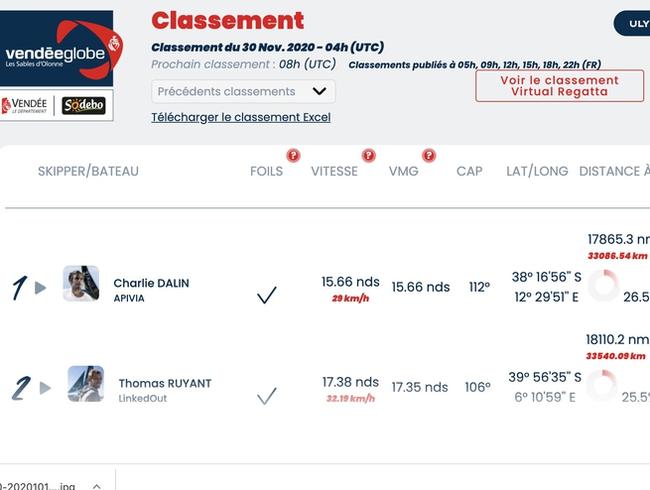The height and width of the screenshot is (490, 650).
Task: Open Thomas Ruyant's skipper photo
Action: pyautogui.click(x=86, y=384)
